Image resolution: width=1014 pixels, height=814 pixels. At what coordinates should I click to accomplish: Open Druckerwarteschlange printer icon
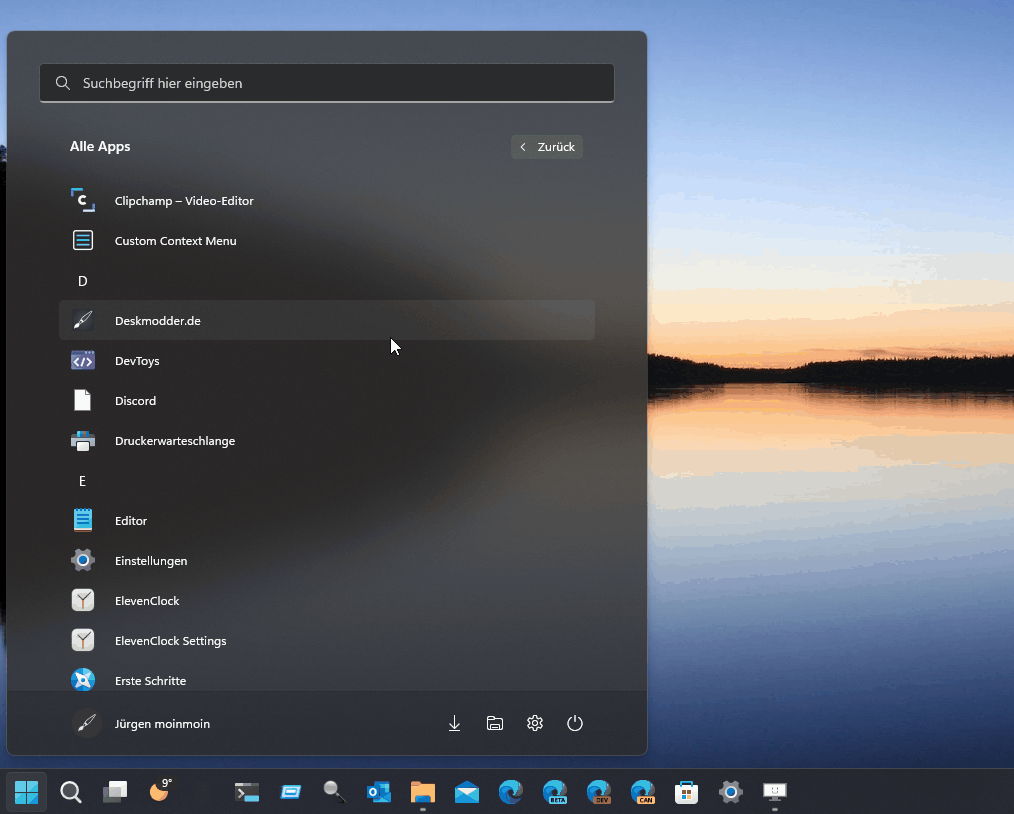(83, 441)
